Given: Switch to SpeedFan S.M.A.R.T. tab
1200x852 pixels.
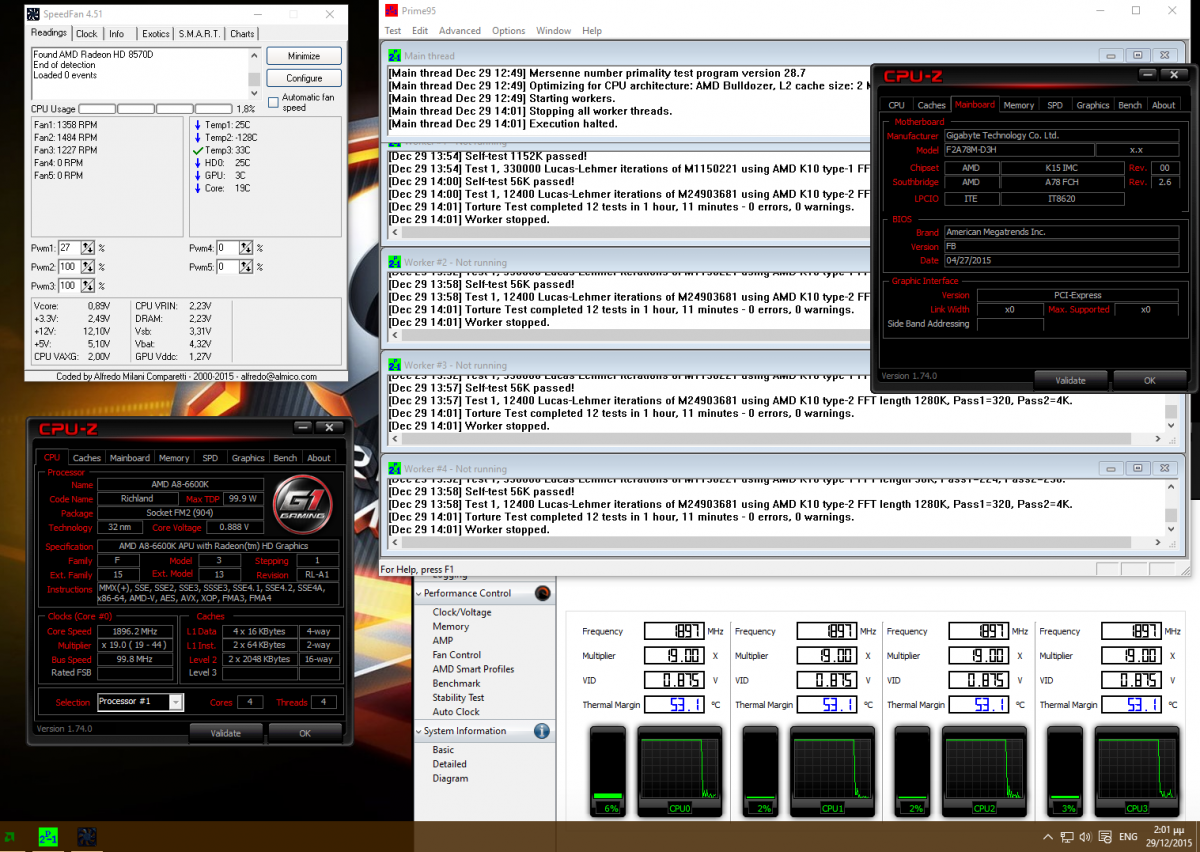Looking at the screenshot, I should (200, 34).
